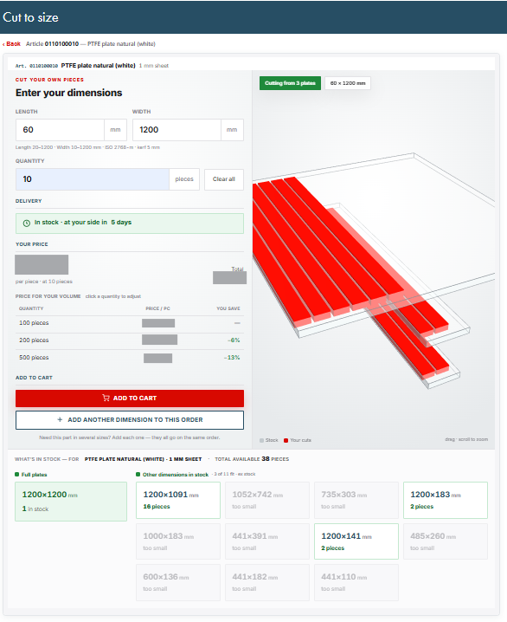
Task: Click the red Add to Cart button
Action: click(130, 398)
